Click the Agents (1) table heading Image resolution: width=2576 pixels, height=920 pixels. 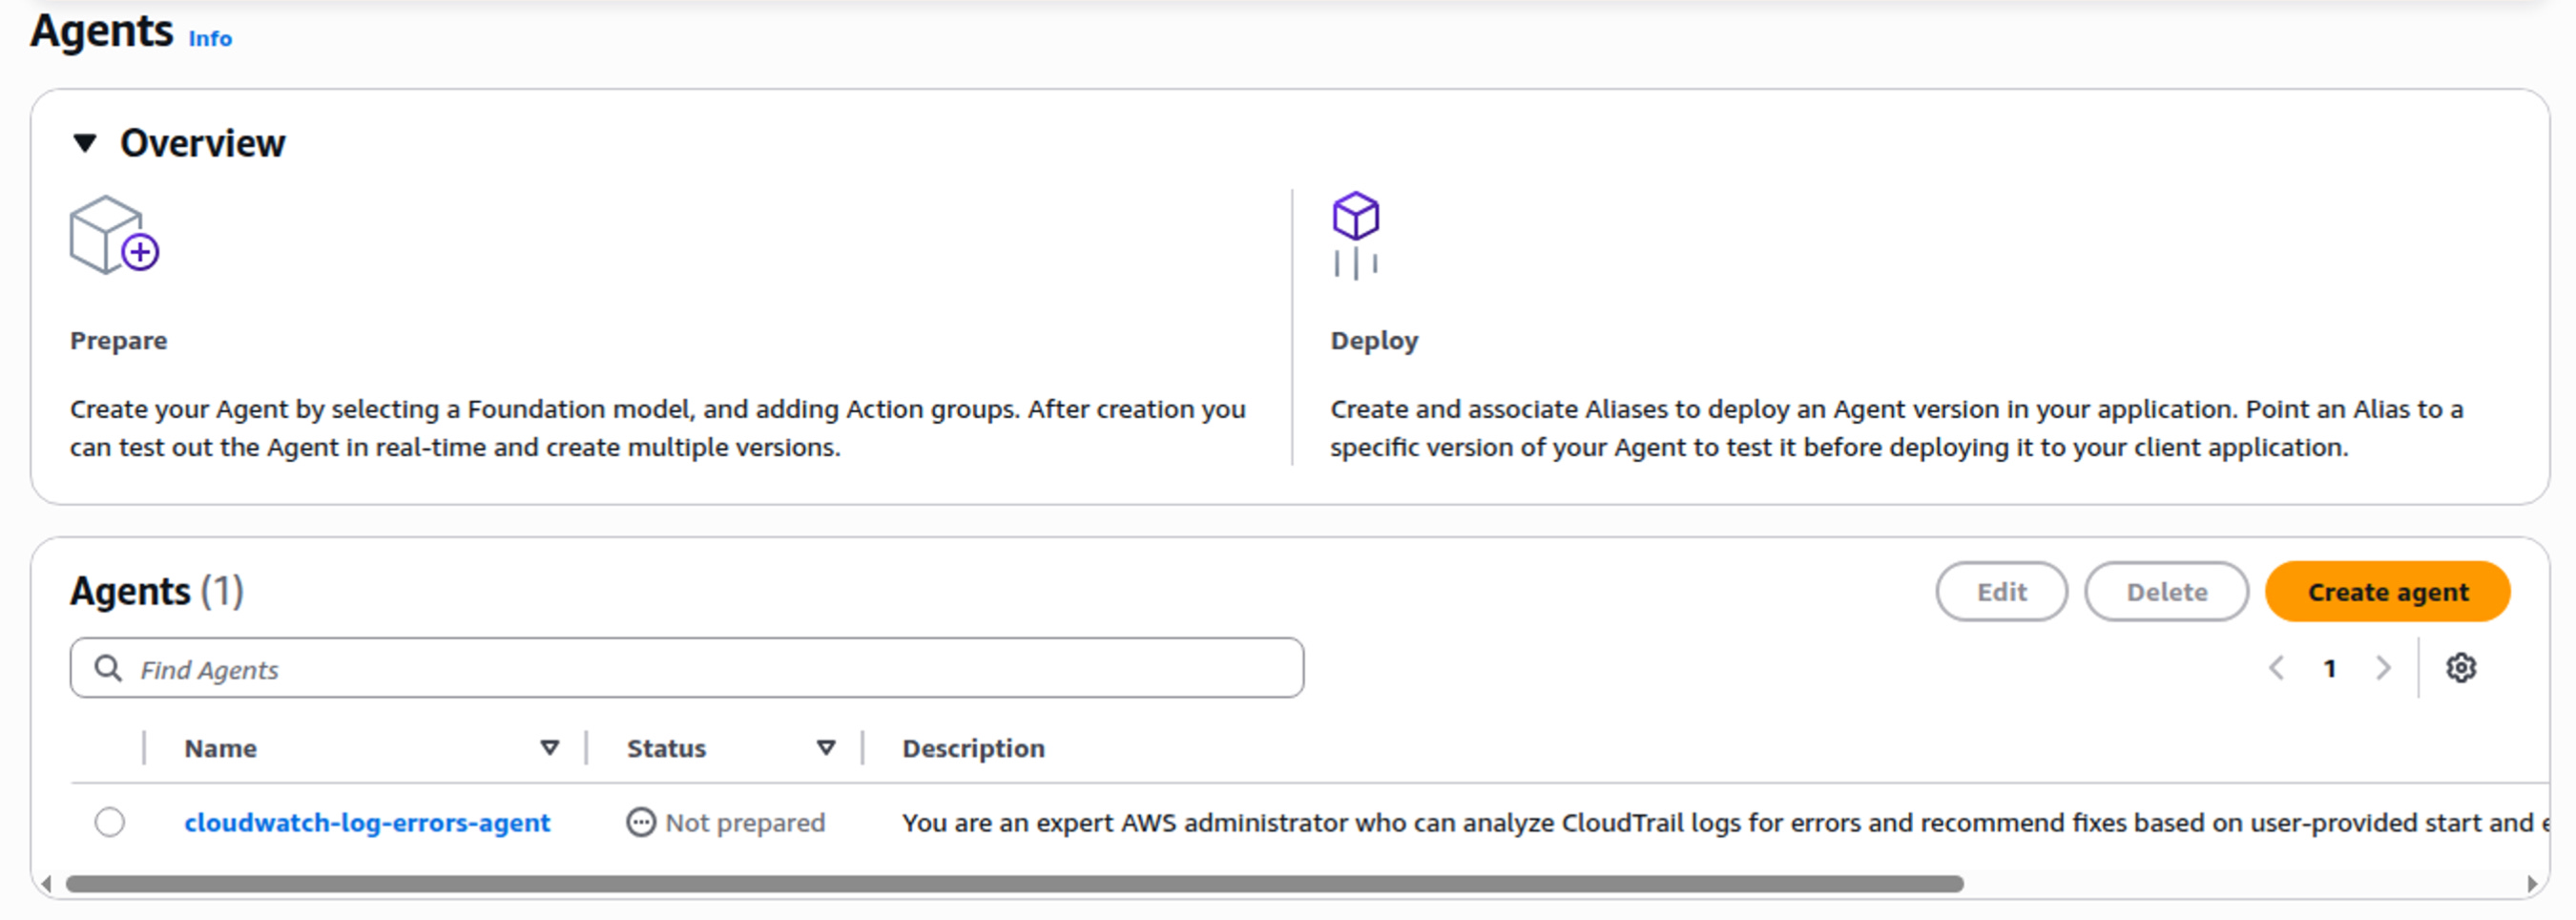[x=157, y=591]
